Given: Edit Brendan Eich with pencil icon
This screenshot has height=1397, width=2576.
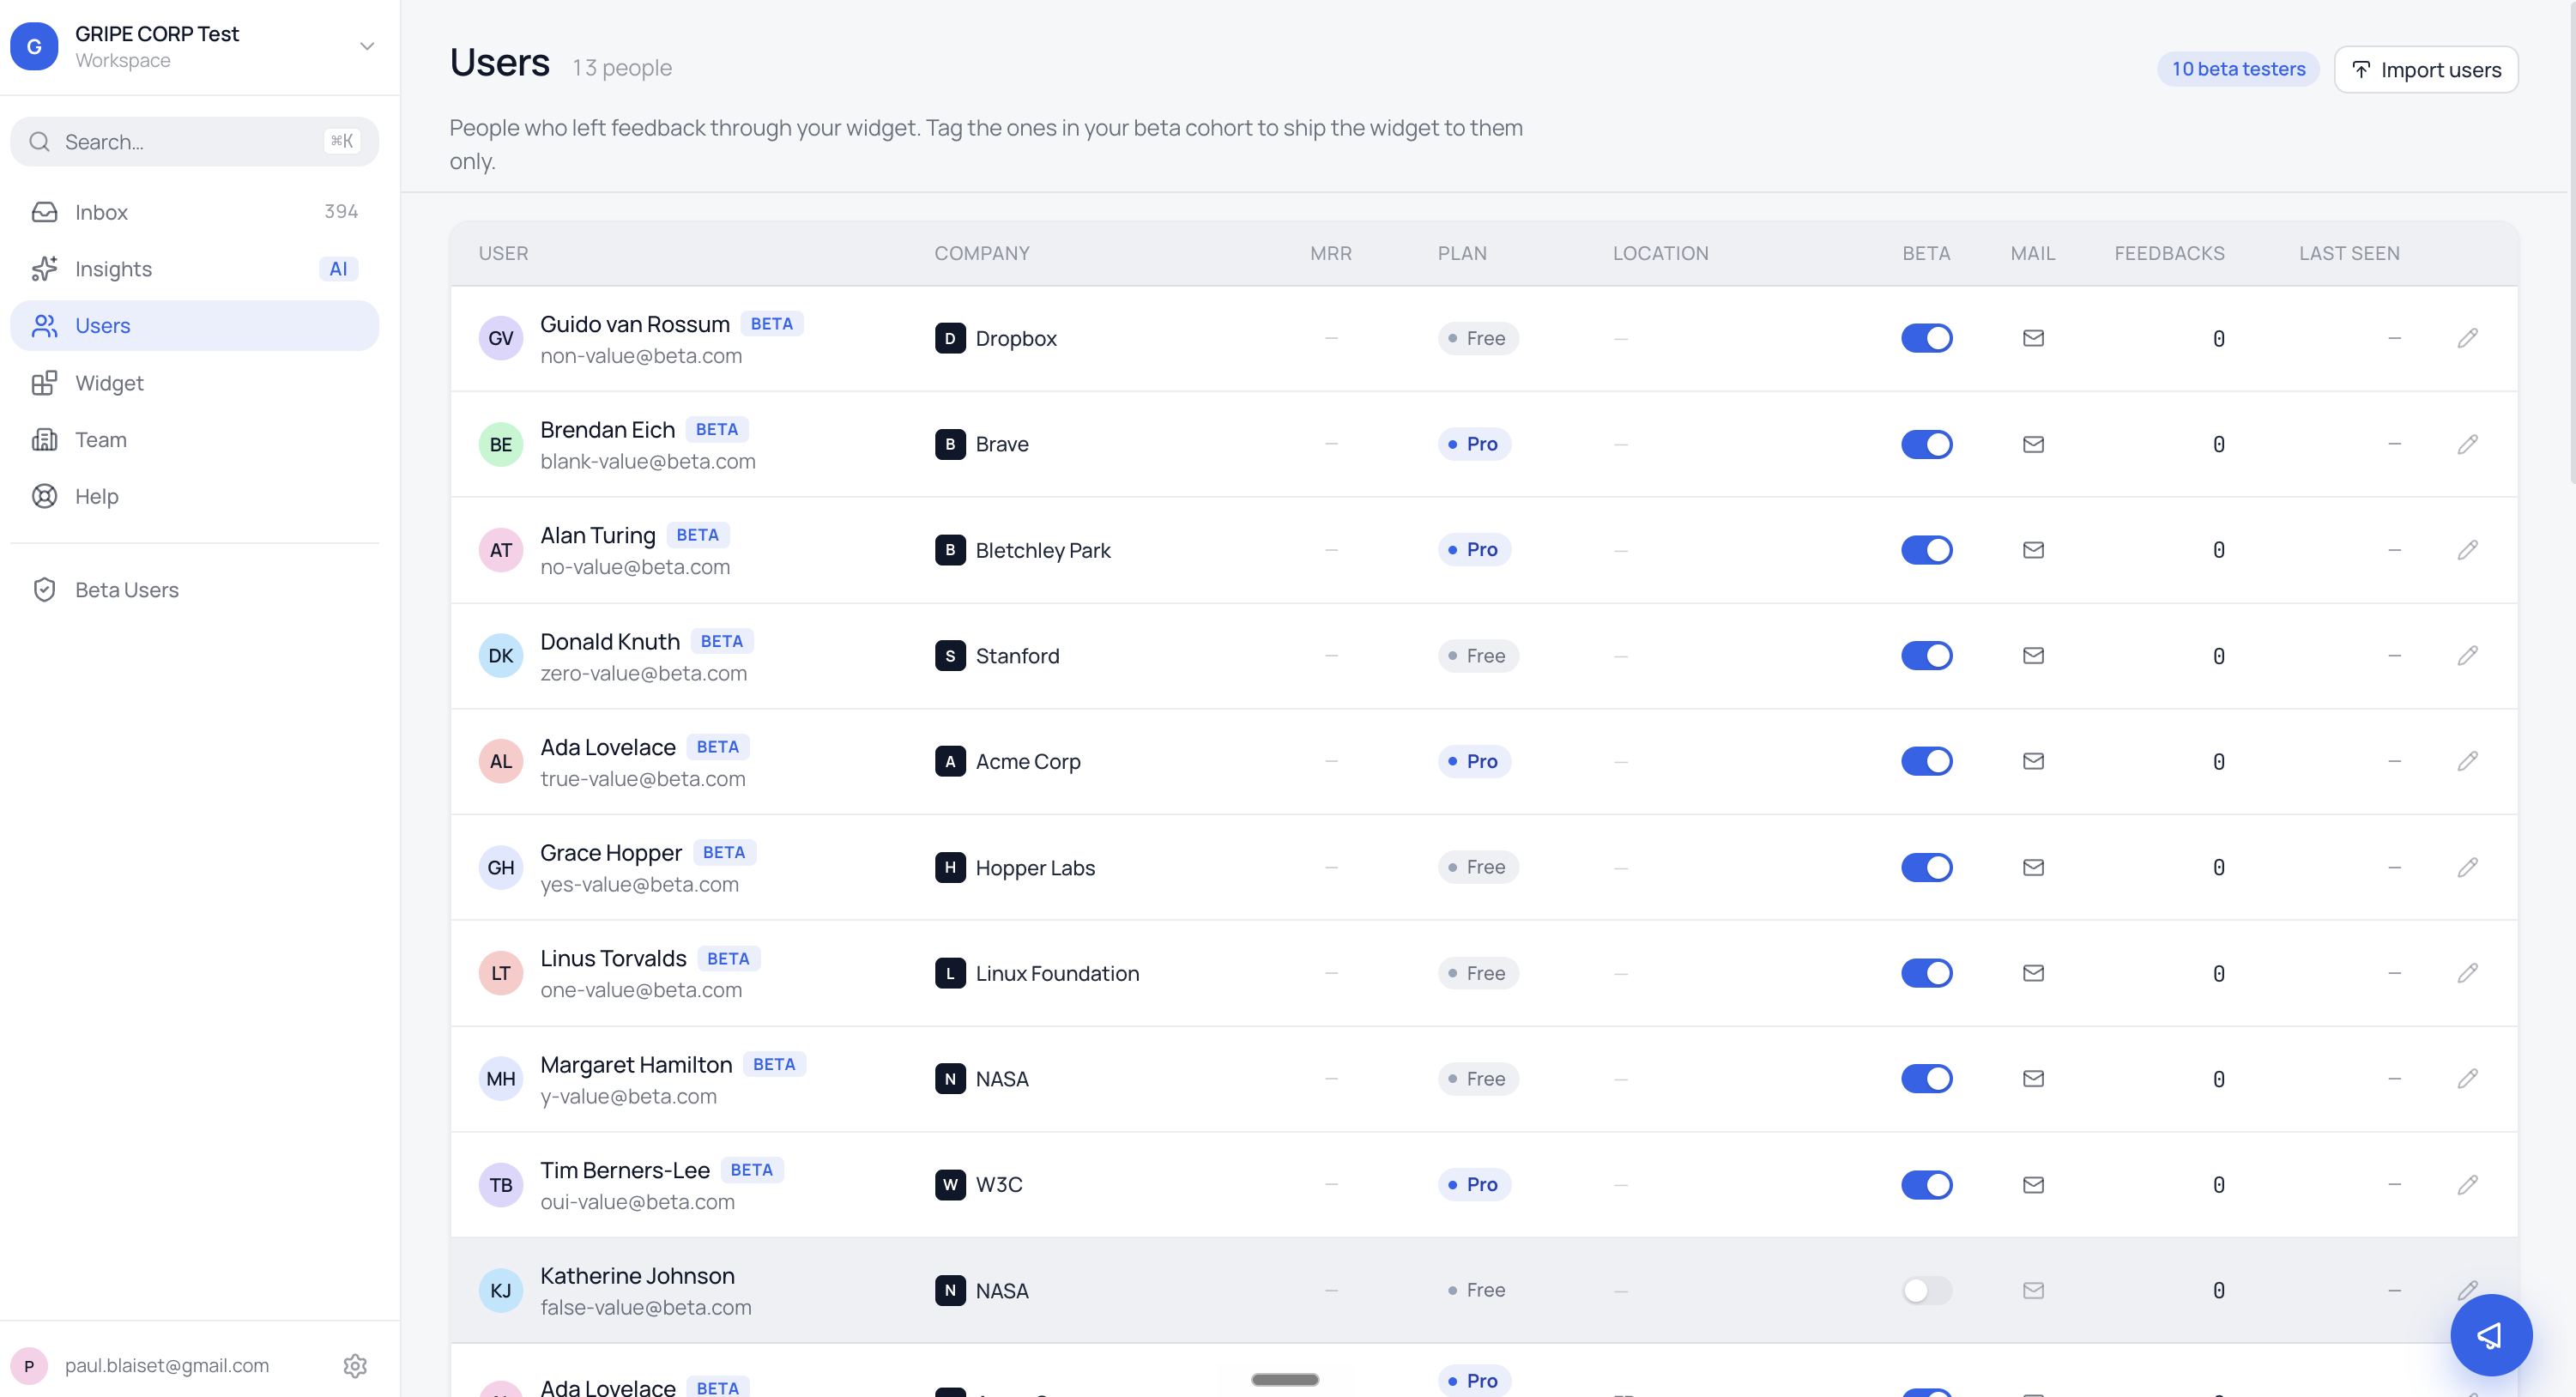Looking at the screenshot, I should (2468, 444).
